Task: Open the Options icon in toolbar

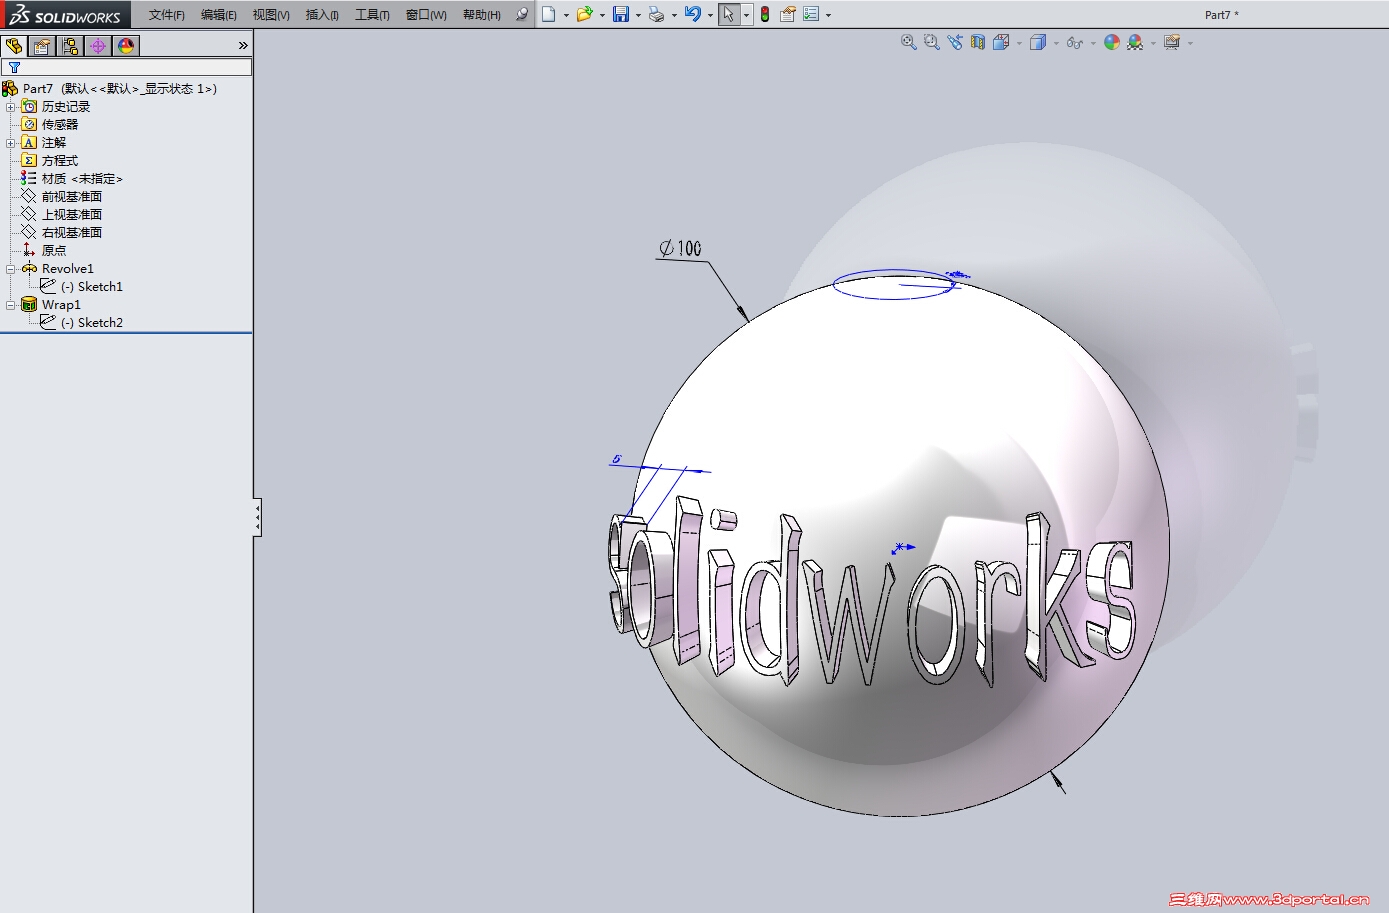Action: coord(811,14)
